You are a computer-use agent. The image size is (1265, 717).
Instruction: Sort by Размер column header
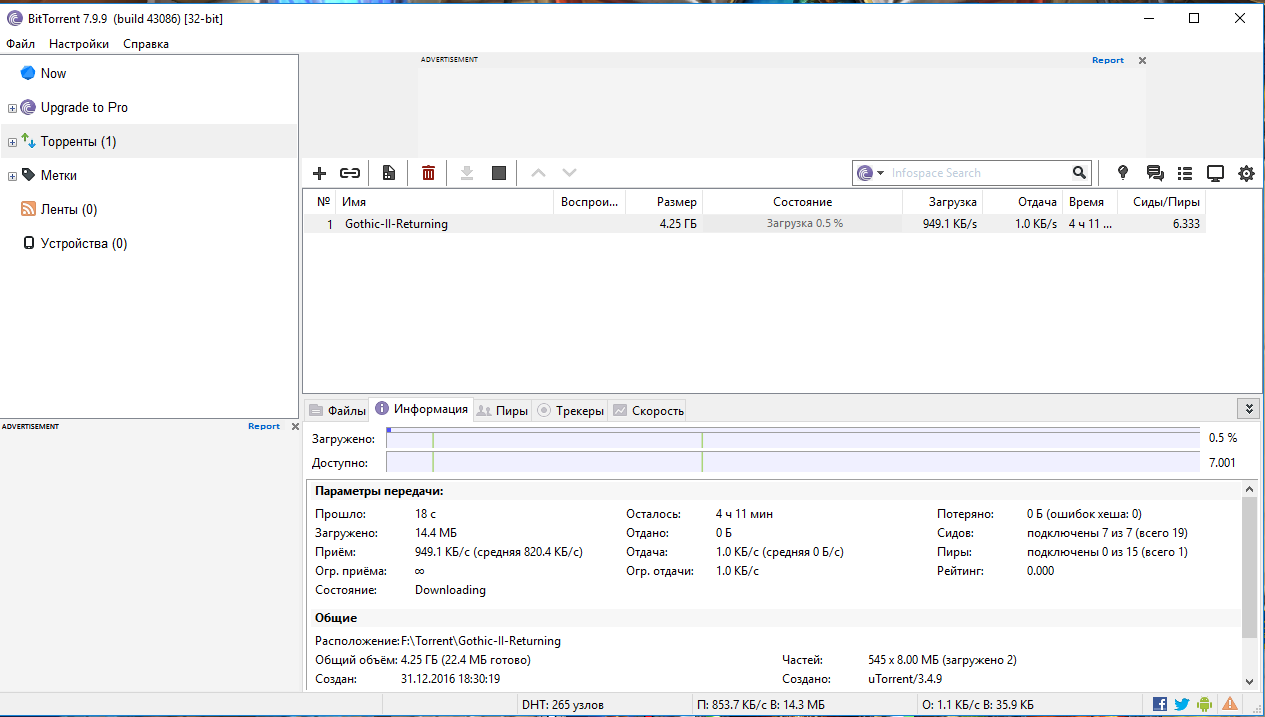tap(663, 202)
